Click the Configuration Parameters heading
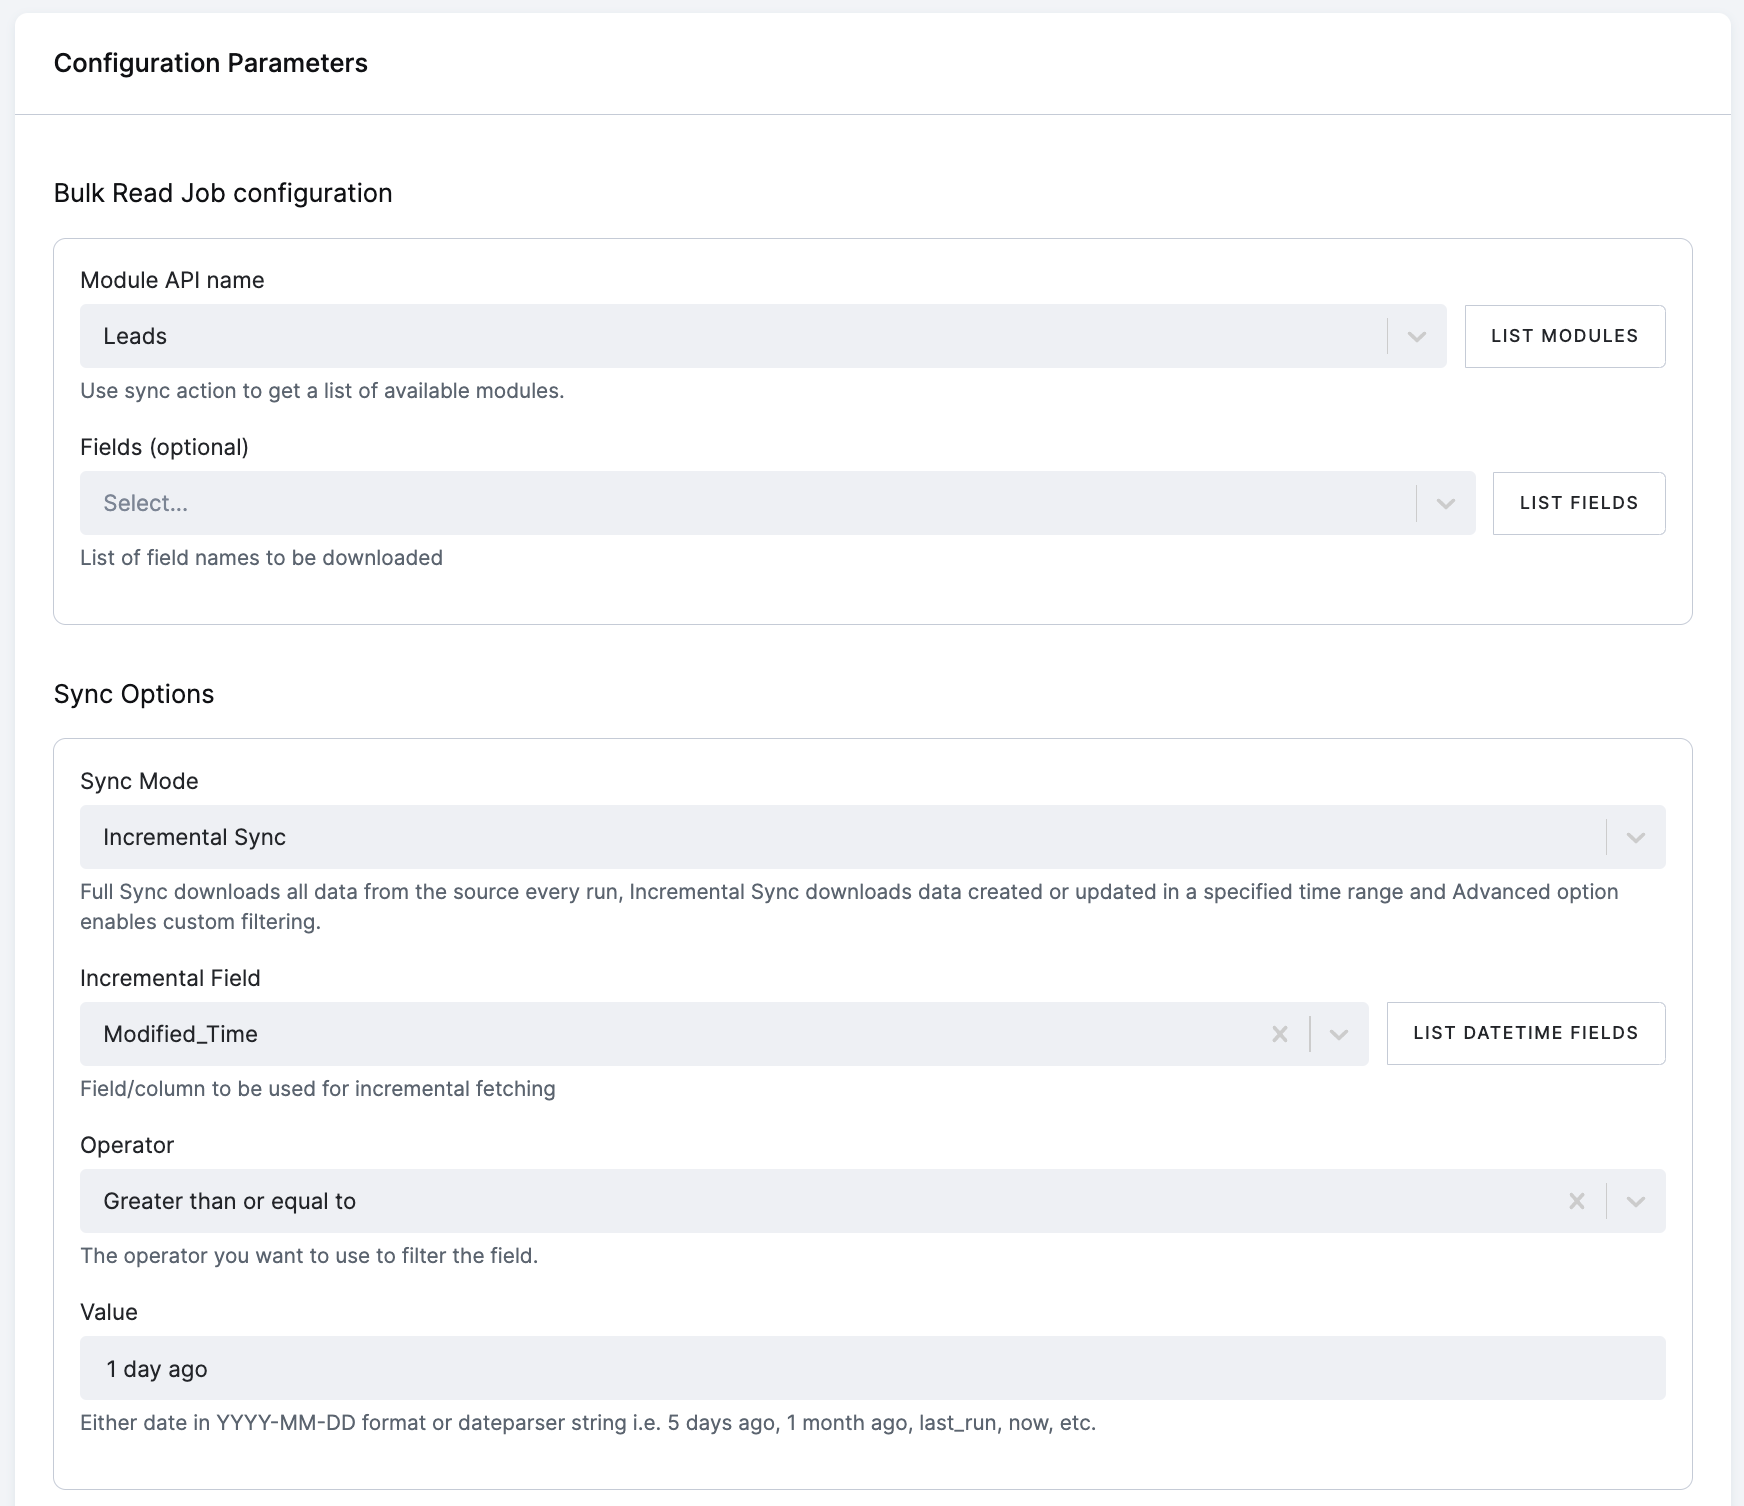The image size is (1744, 1506). point(211,63)
